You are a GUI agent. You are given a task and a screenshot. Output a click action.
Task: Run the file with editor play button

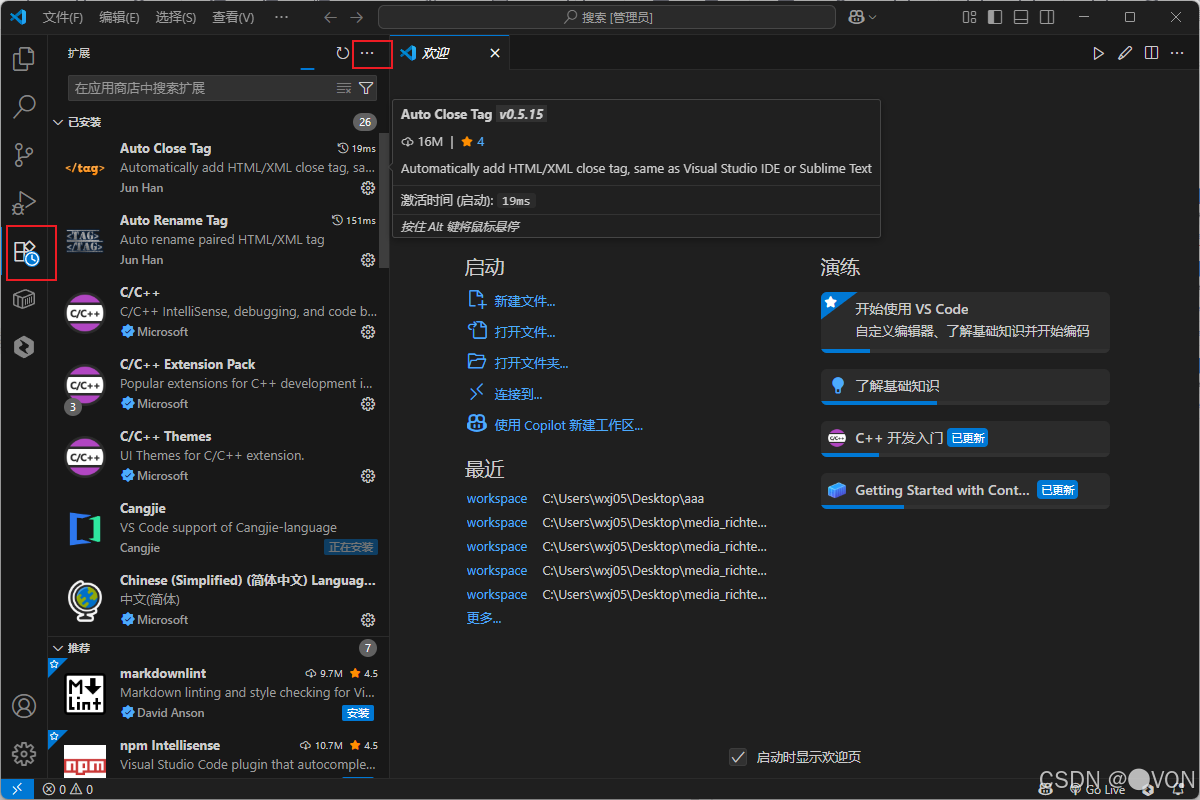(1099, 53)
